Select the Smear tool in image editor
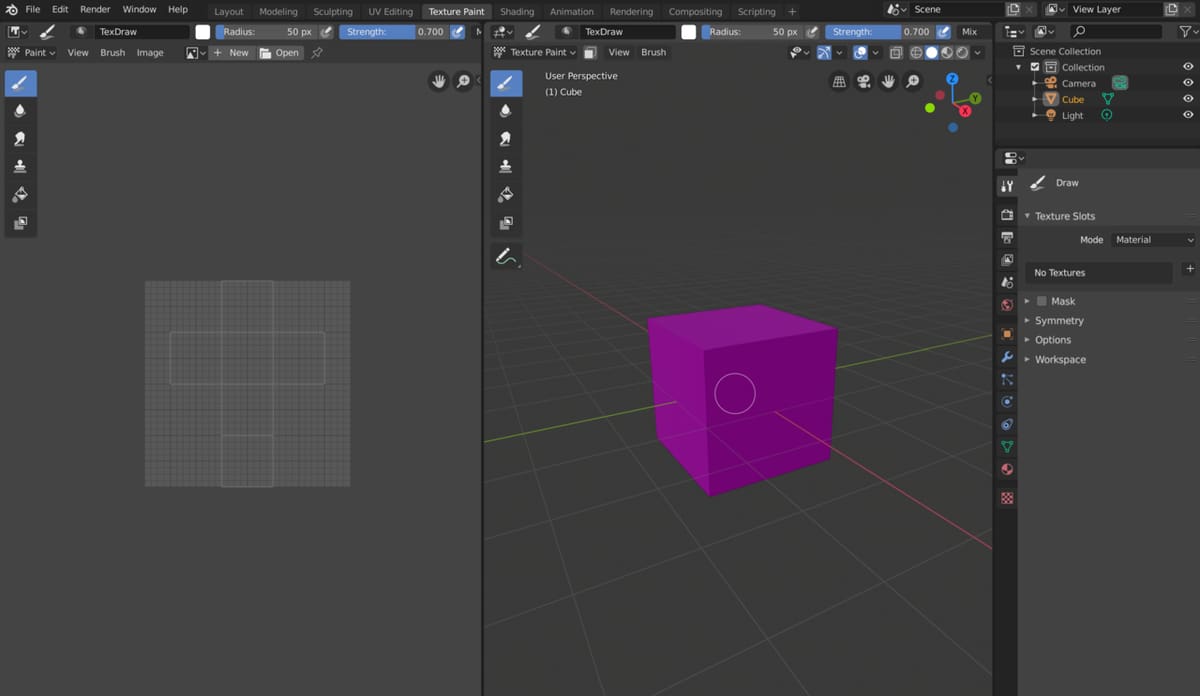 (20, 139)
